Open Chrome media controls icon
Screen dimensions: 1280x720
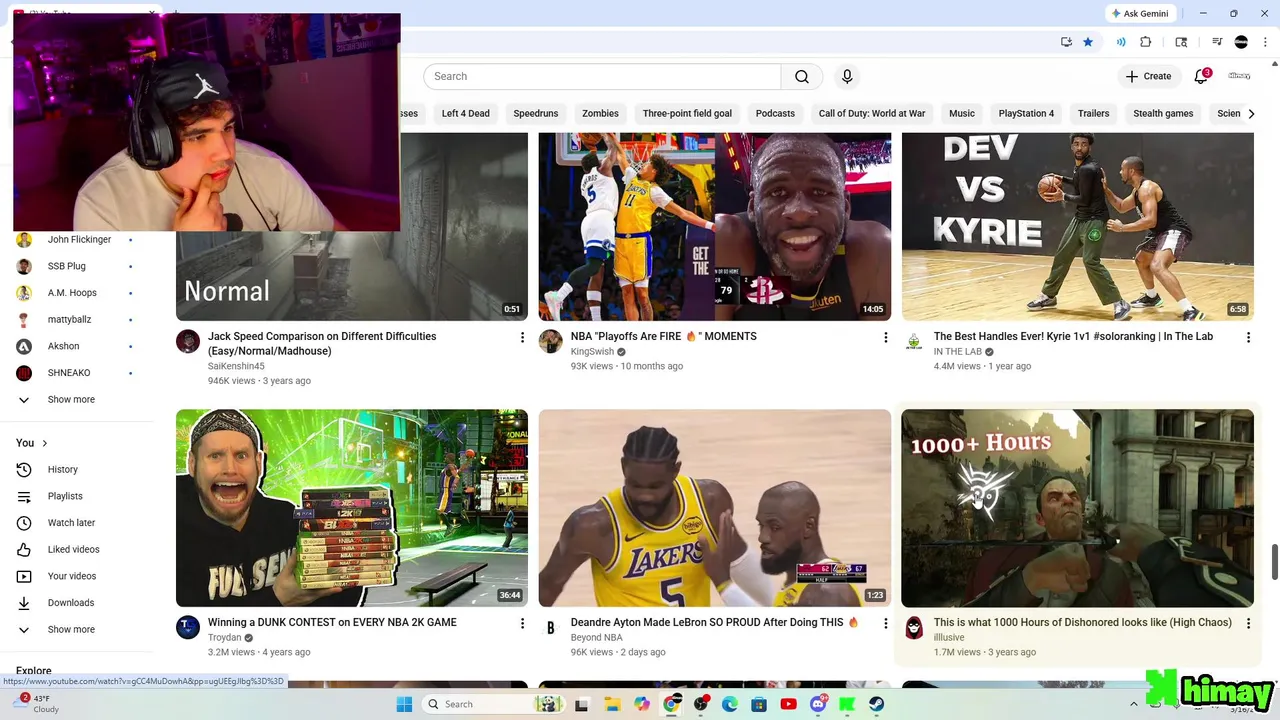click(1217, 42)
